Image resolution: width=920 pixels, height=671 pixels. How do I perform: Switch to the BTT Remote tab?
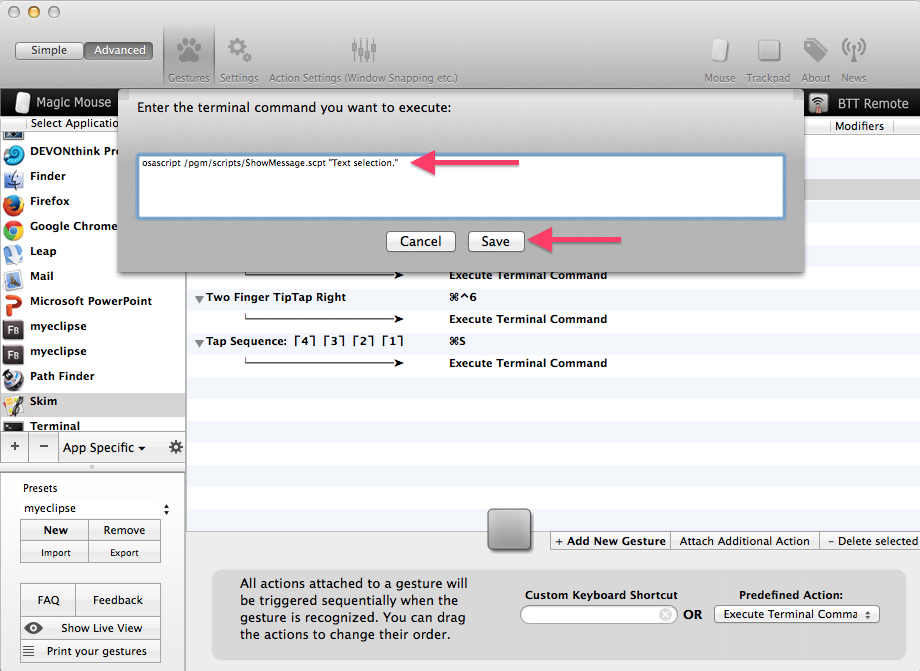[x=859, y=103]
